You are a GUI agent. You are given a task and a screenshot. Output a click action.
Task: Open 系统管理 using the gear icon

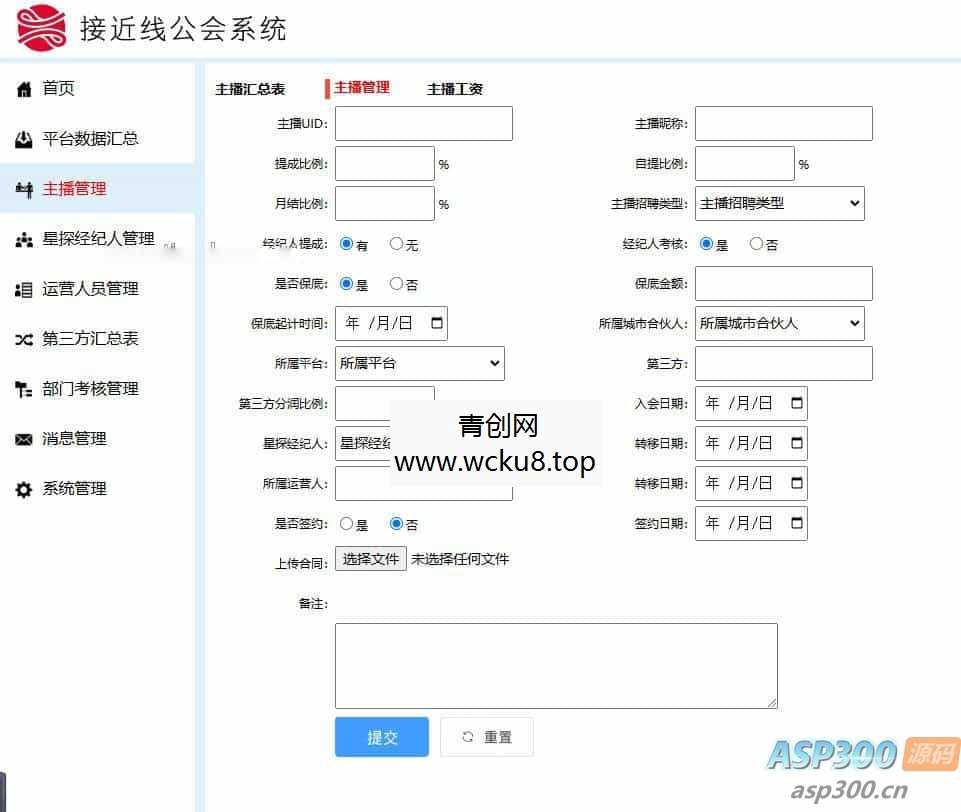point(24,488)
